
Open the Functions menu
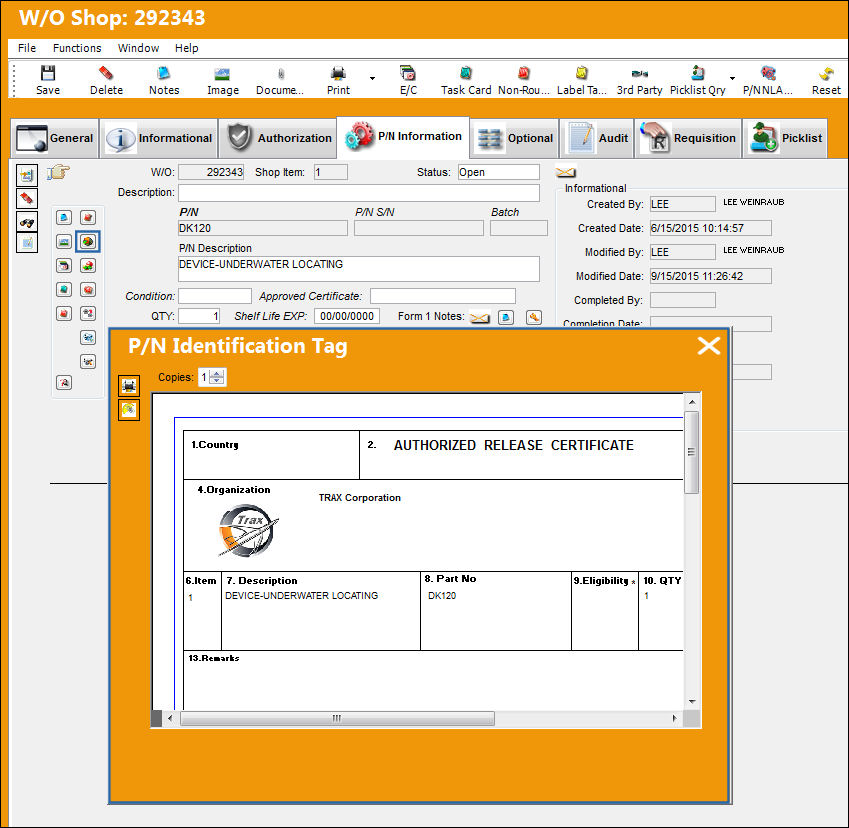click(x=77, y=48)
